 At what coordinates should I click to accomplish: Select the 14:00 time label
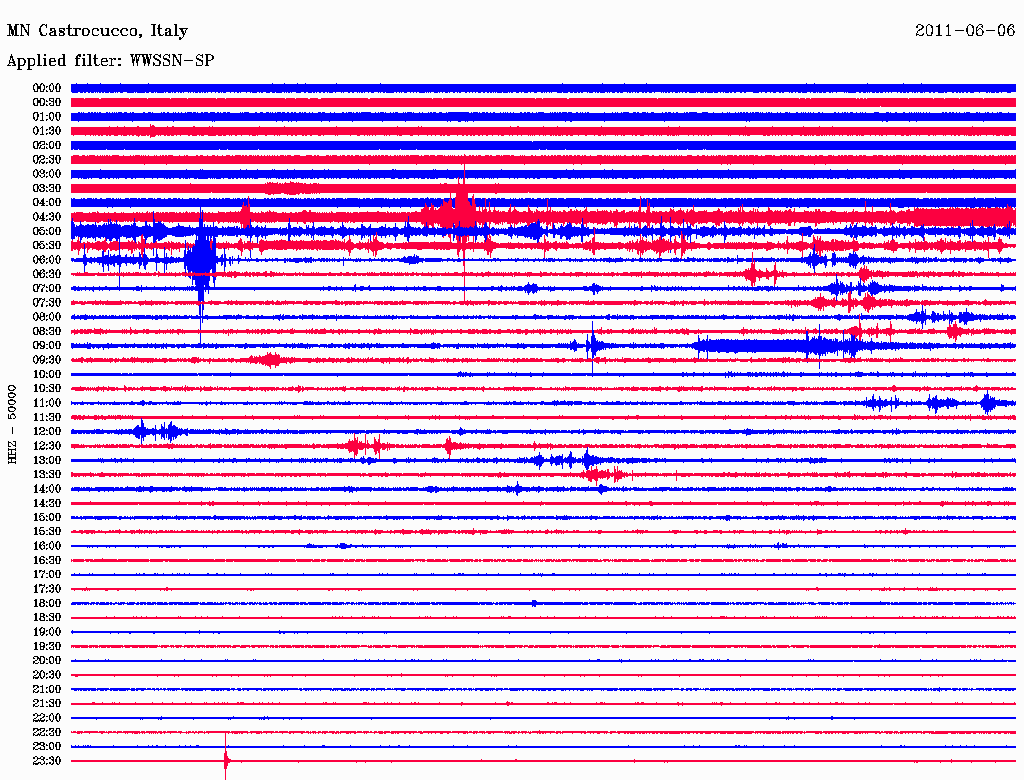[47, 489]
